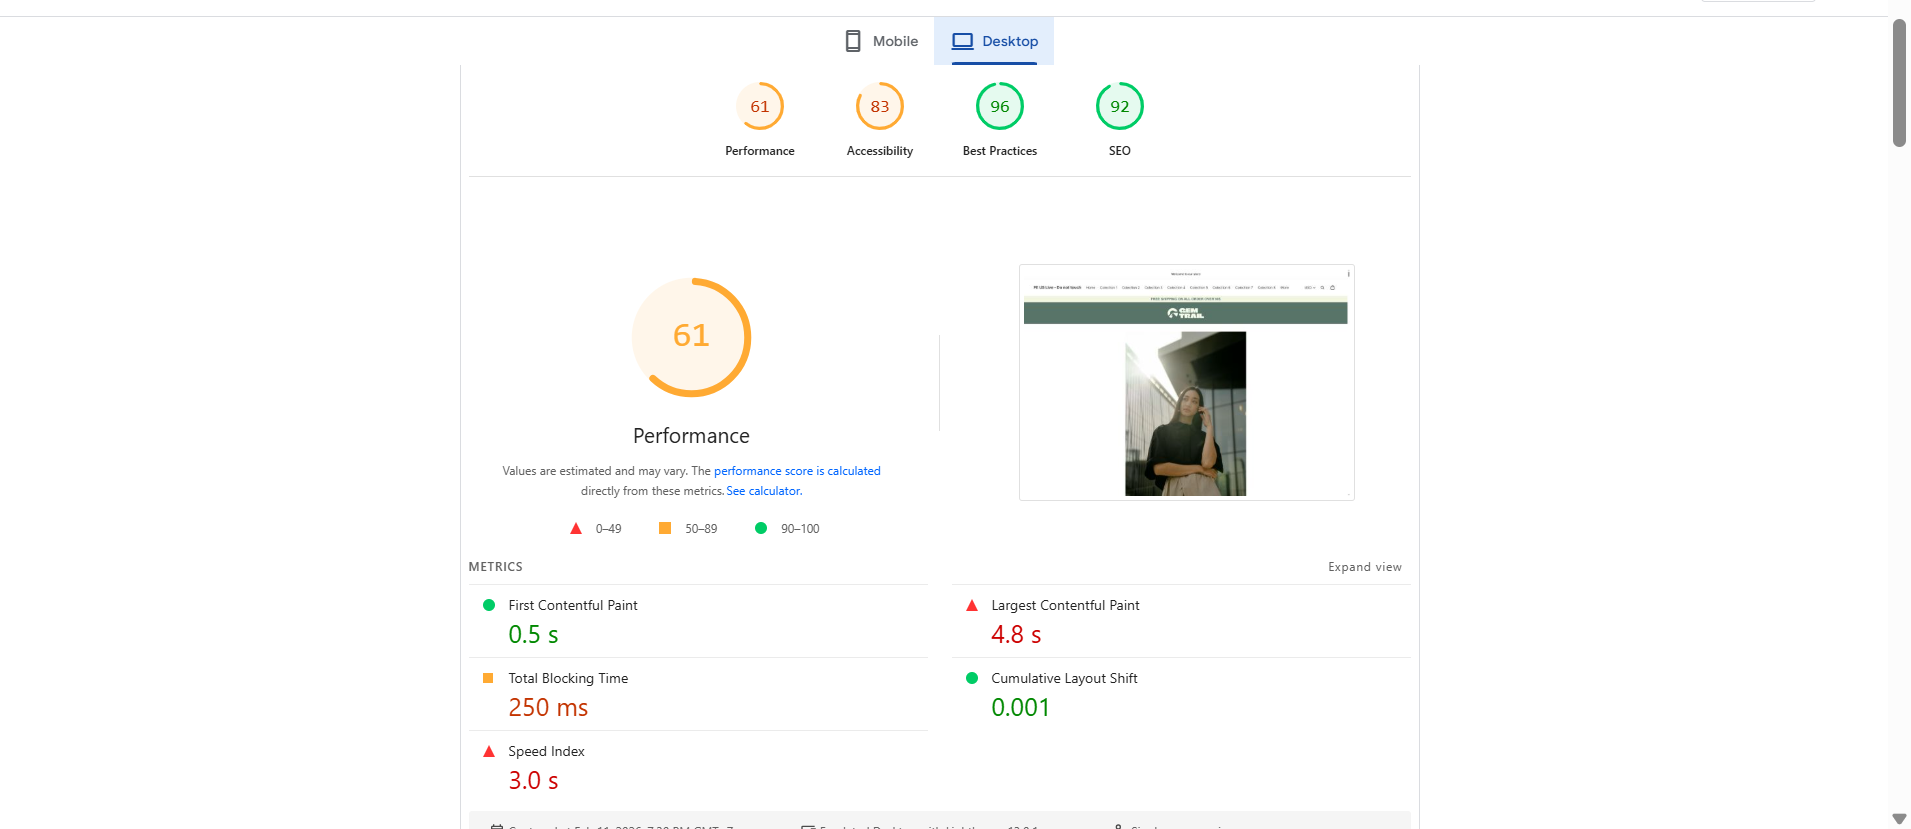Select the SEO score 92 gauge

[1120, 107]
